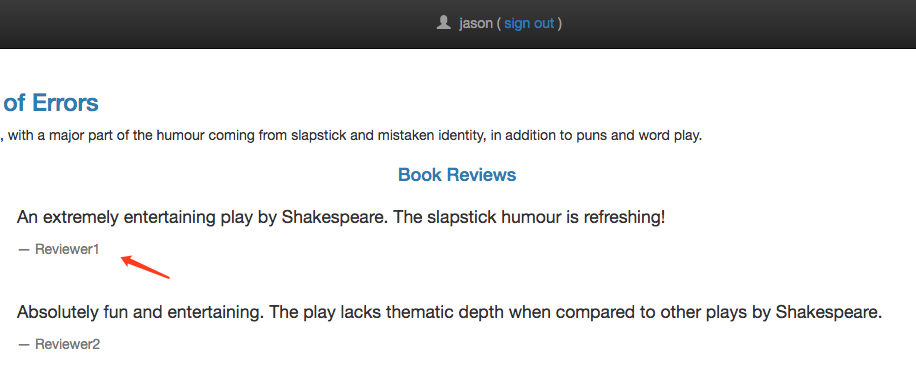The width and height of the screenshot is (916, 389).
Task: Click the user silhouette icon beside jason
Action: (443, 23)
